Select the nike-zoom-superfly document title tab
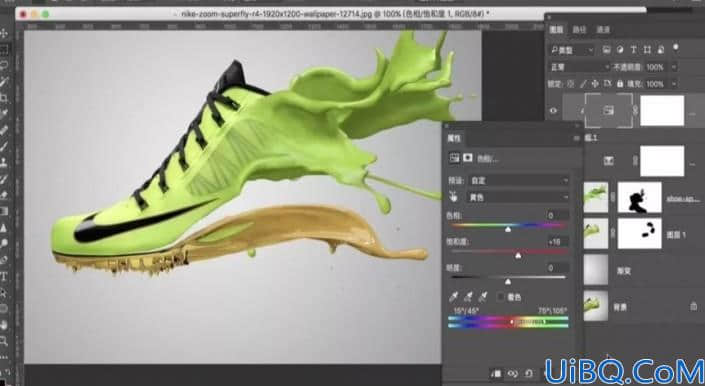Screen dimensions: 705x386 (x=335, y=14)
